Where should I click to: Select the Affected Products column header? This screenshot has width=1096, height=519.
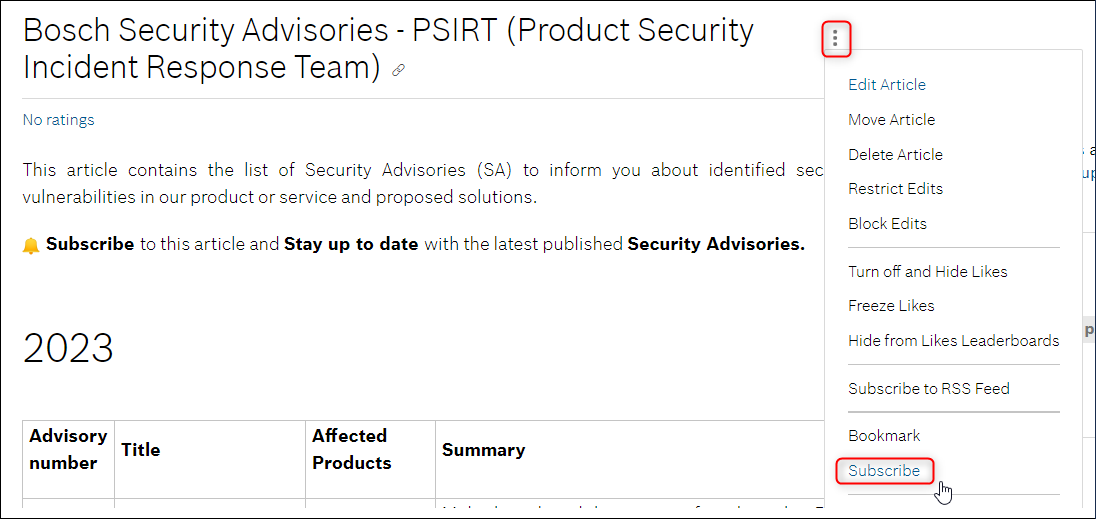click(x=351, y=449)
